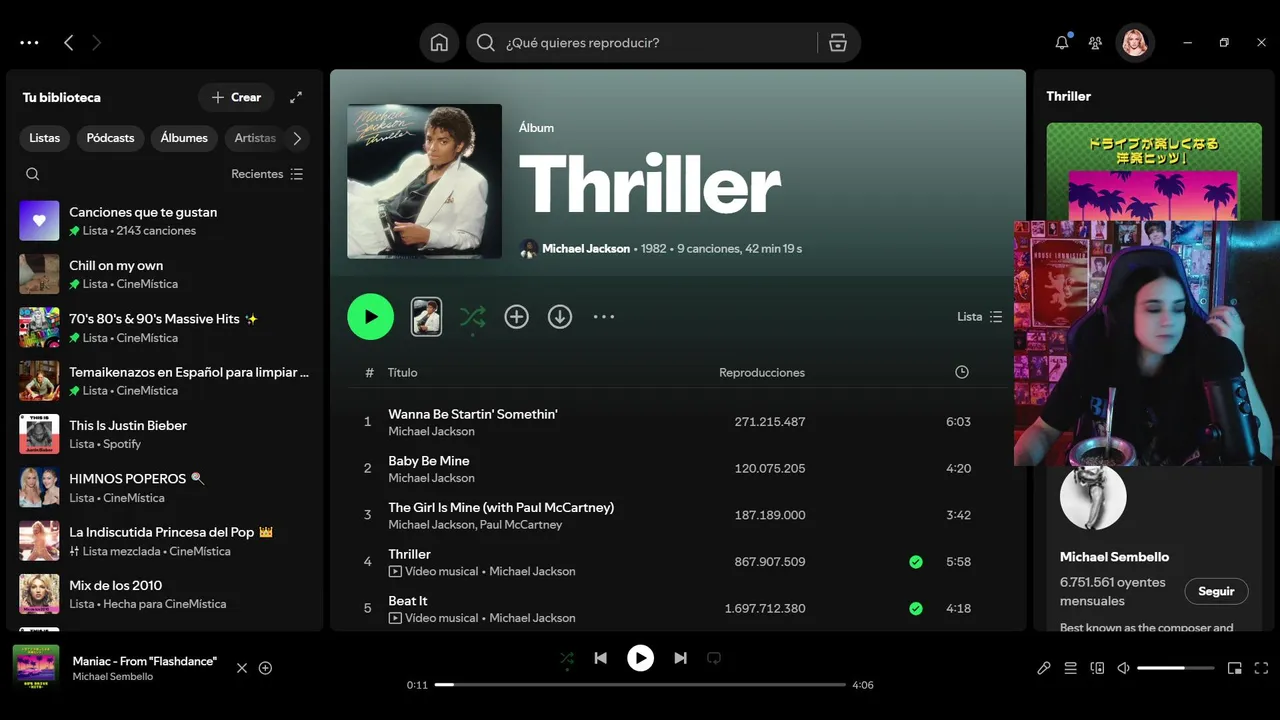Screen dimensions: 1280x720
Task: Open Friend Activity icon
Action: point(1095,43)
